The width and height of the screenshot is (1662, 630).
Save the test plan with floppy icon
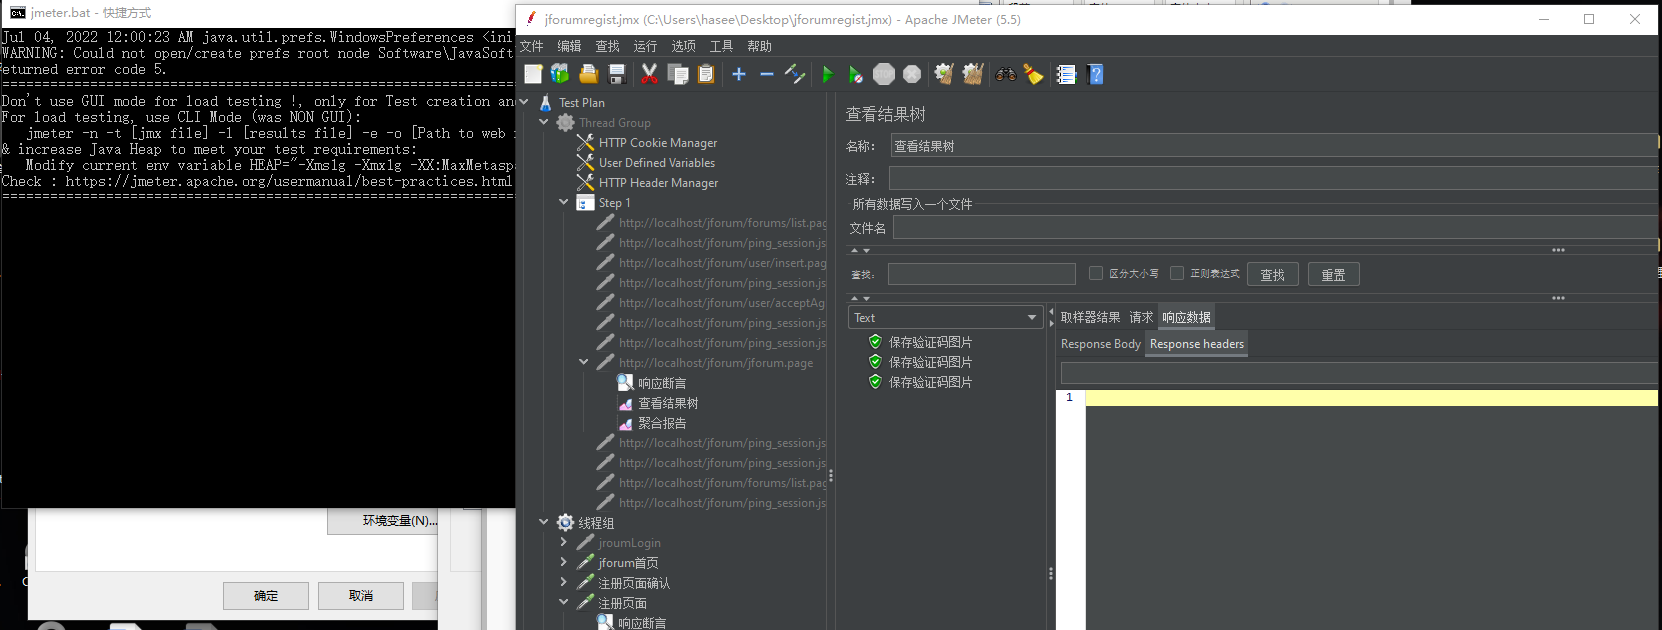[616, 74]
